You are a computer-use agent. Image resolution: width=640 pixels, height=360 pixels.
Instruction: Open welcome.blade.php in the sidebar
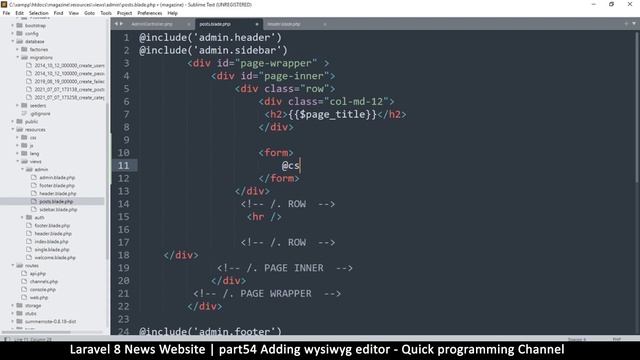point(55,258)
